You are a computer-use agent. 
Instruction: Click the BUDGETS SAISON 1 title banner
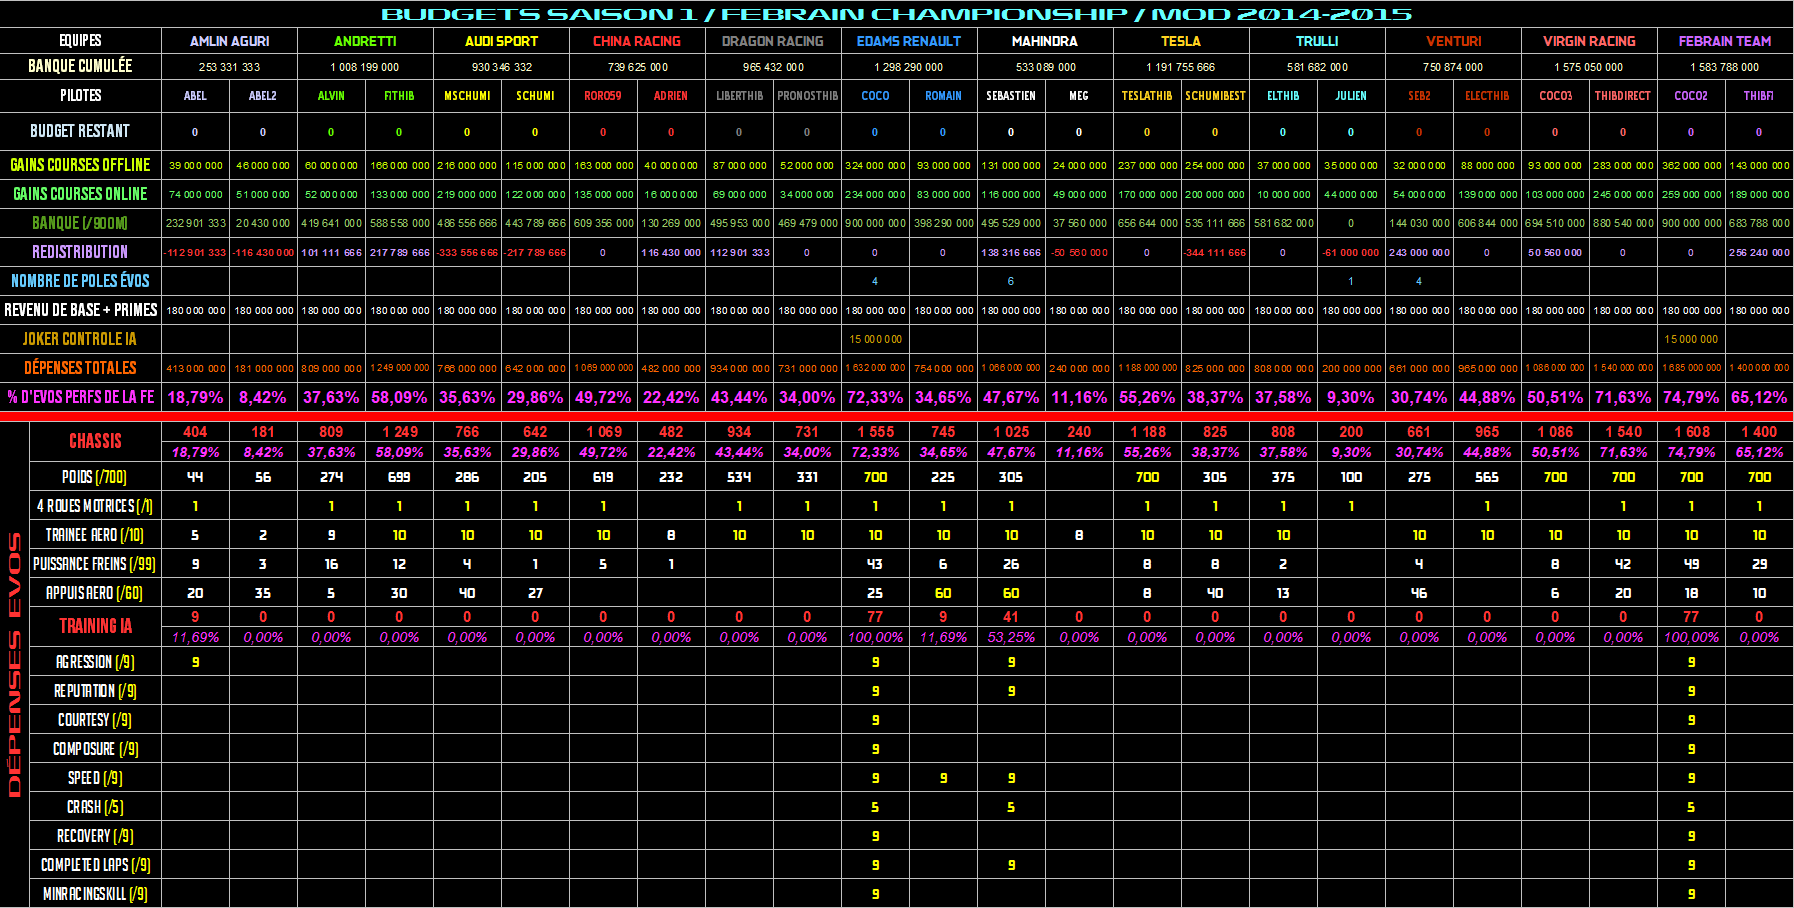click(x=896, y=14)
